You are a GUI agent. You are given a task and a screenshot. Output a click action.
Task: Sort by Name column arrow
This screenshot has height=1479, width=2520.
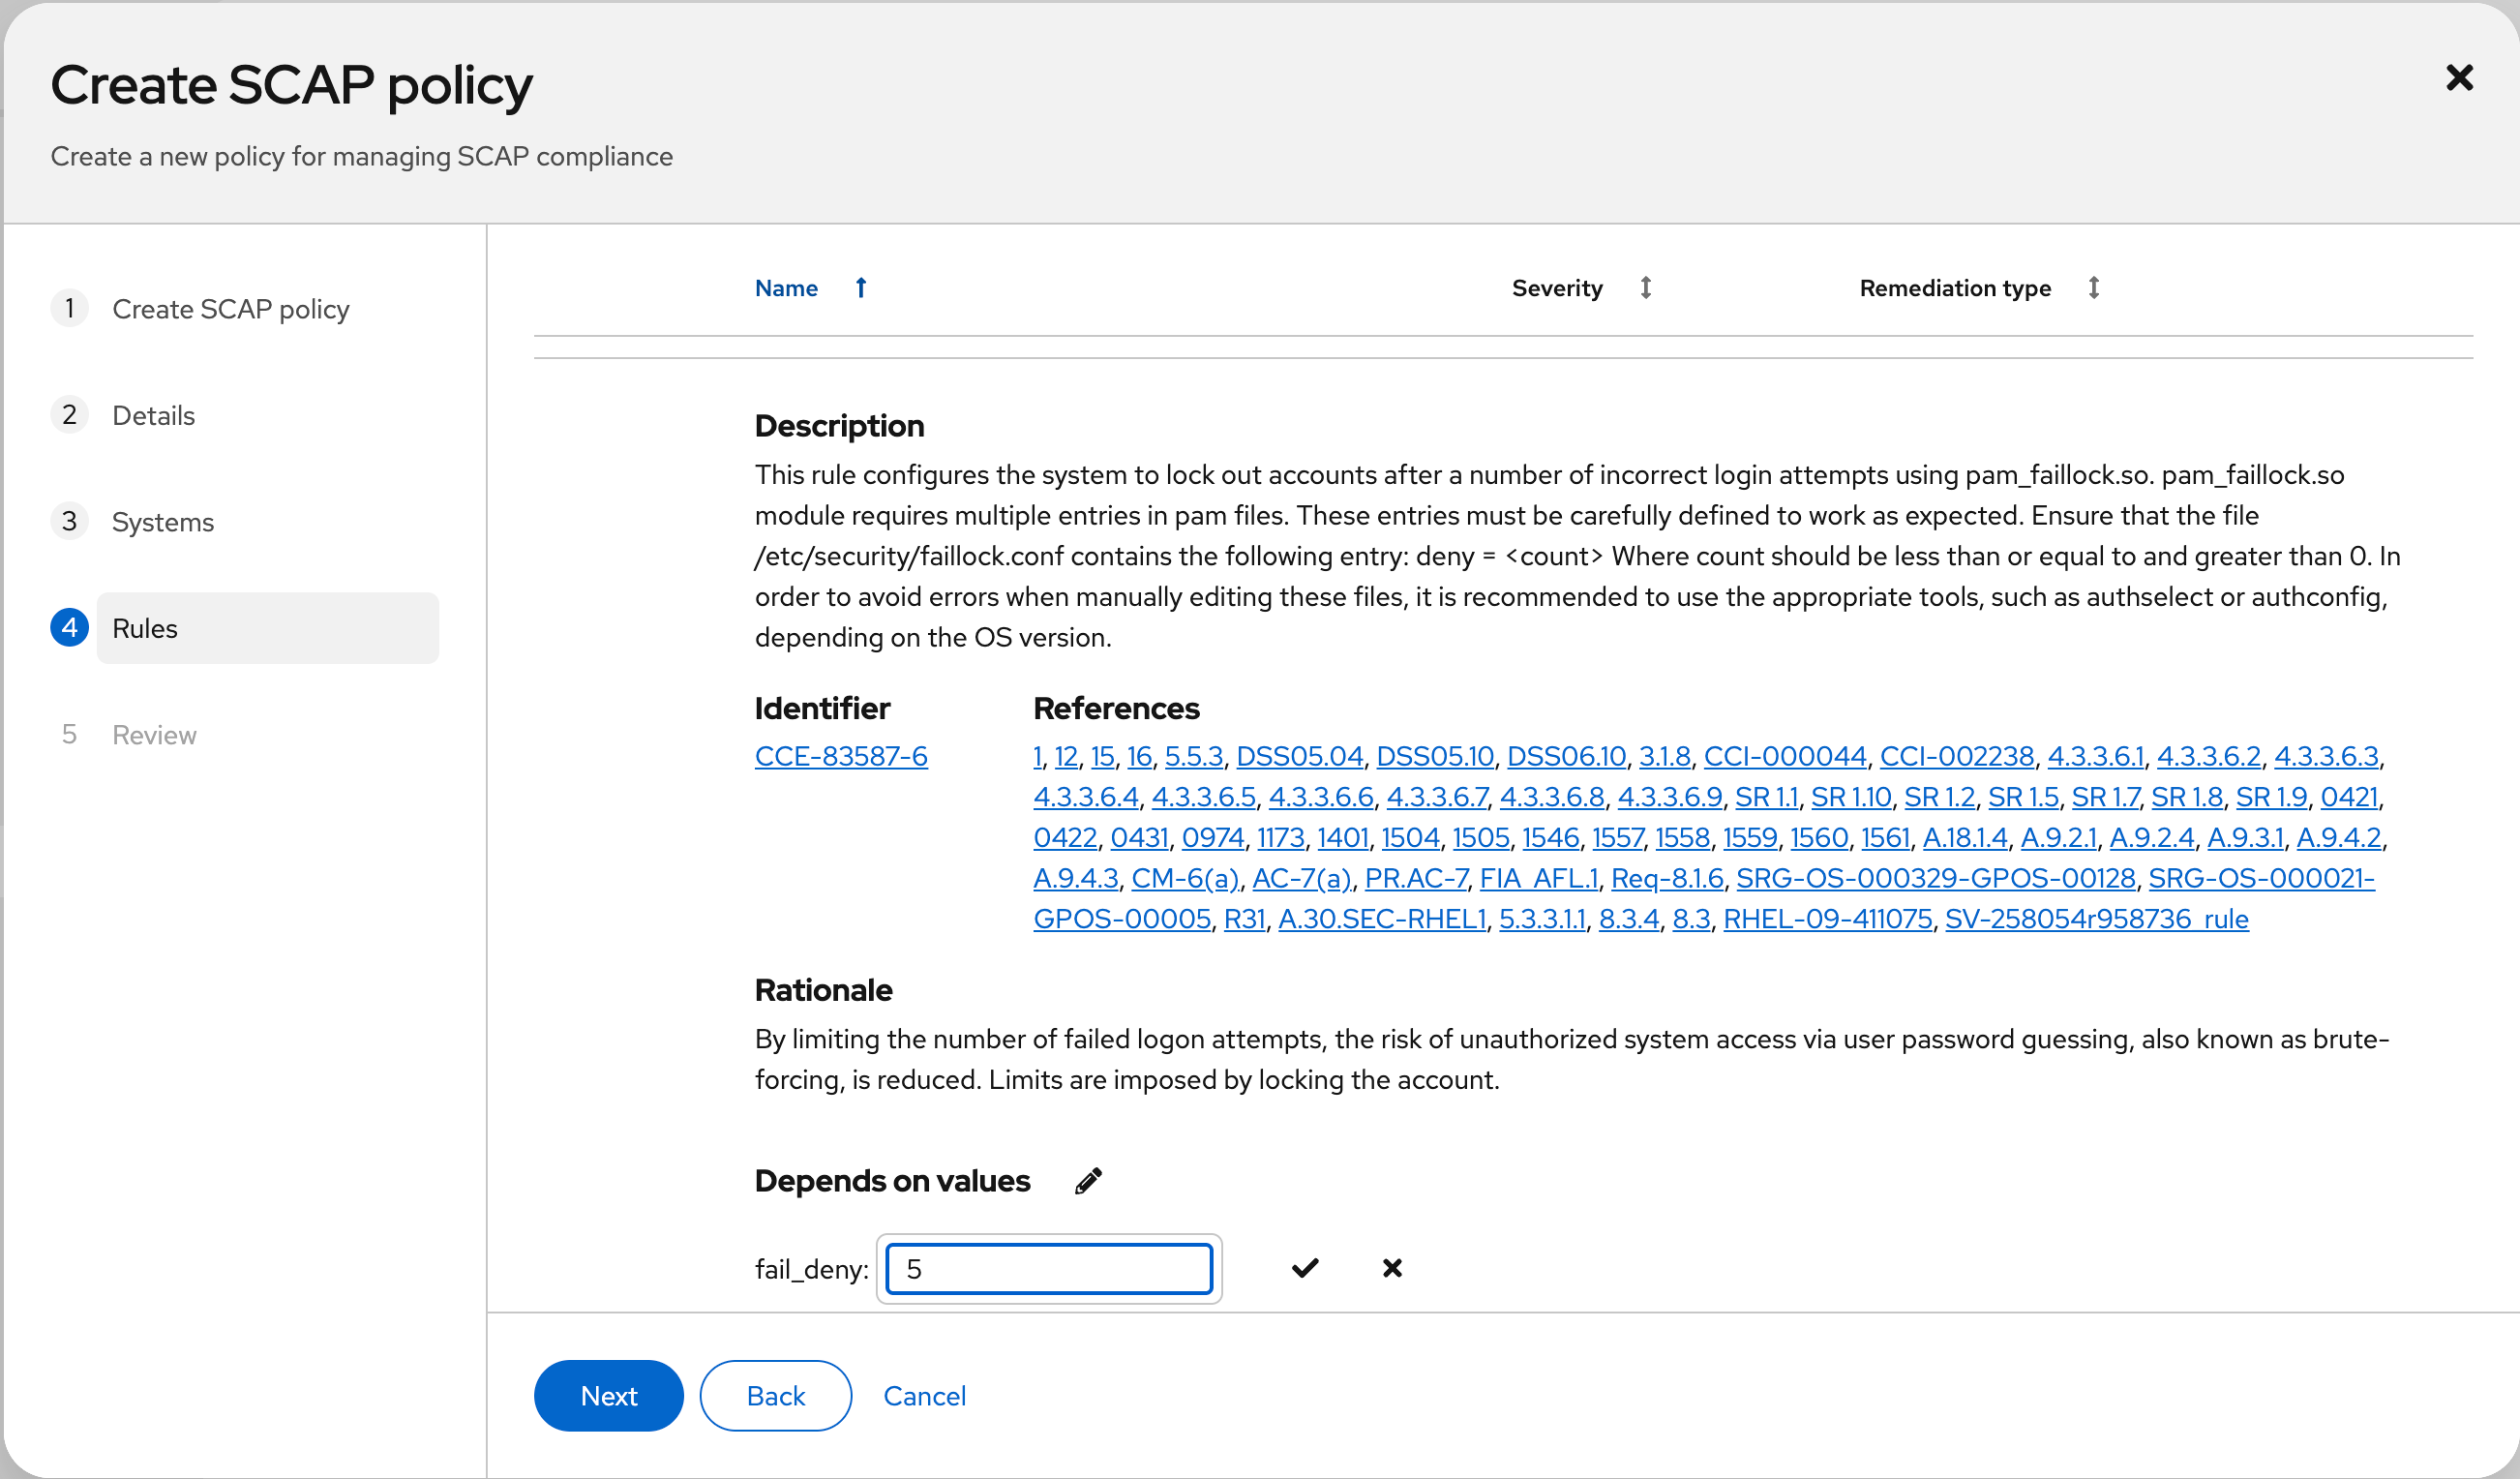pos(860,288)
